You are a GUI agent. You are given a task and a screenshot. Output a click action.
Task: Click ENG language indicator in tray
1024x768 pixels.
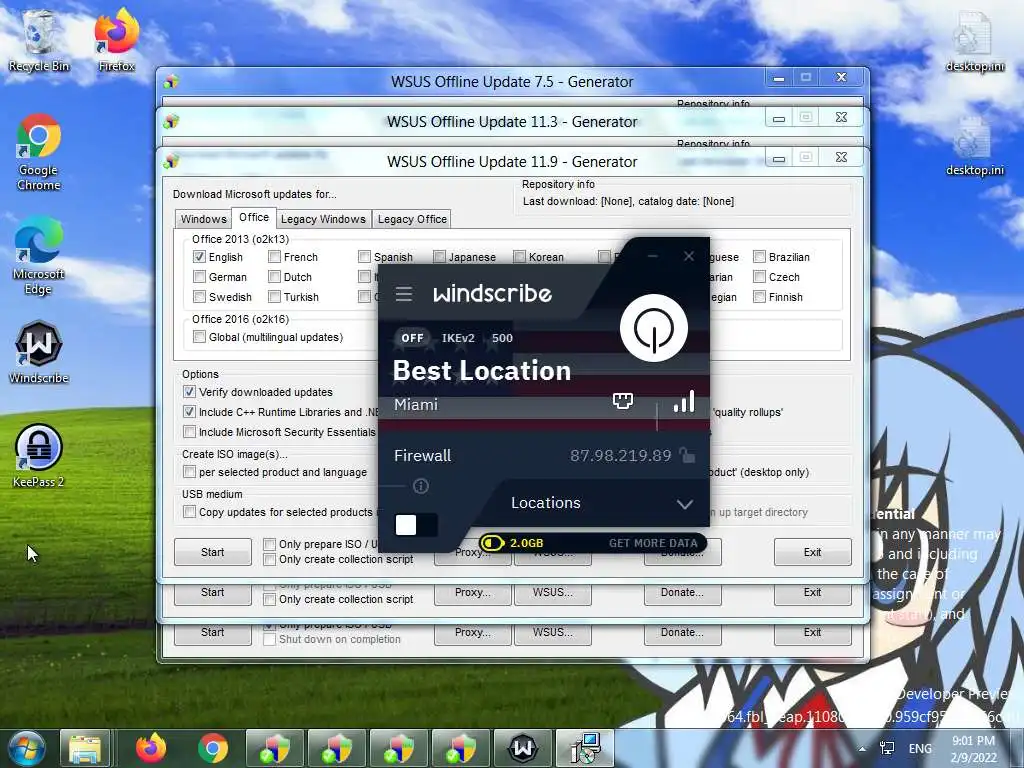click(920, 748)
